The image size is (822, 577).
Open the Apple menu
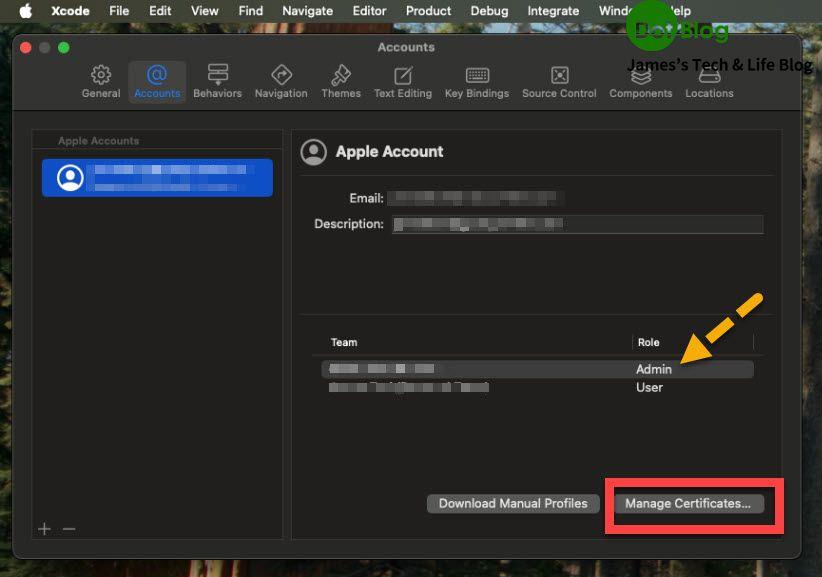point(25,11)
